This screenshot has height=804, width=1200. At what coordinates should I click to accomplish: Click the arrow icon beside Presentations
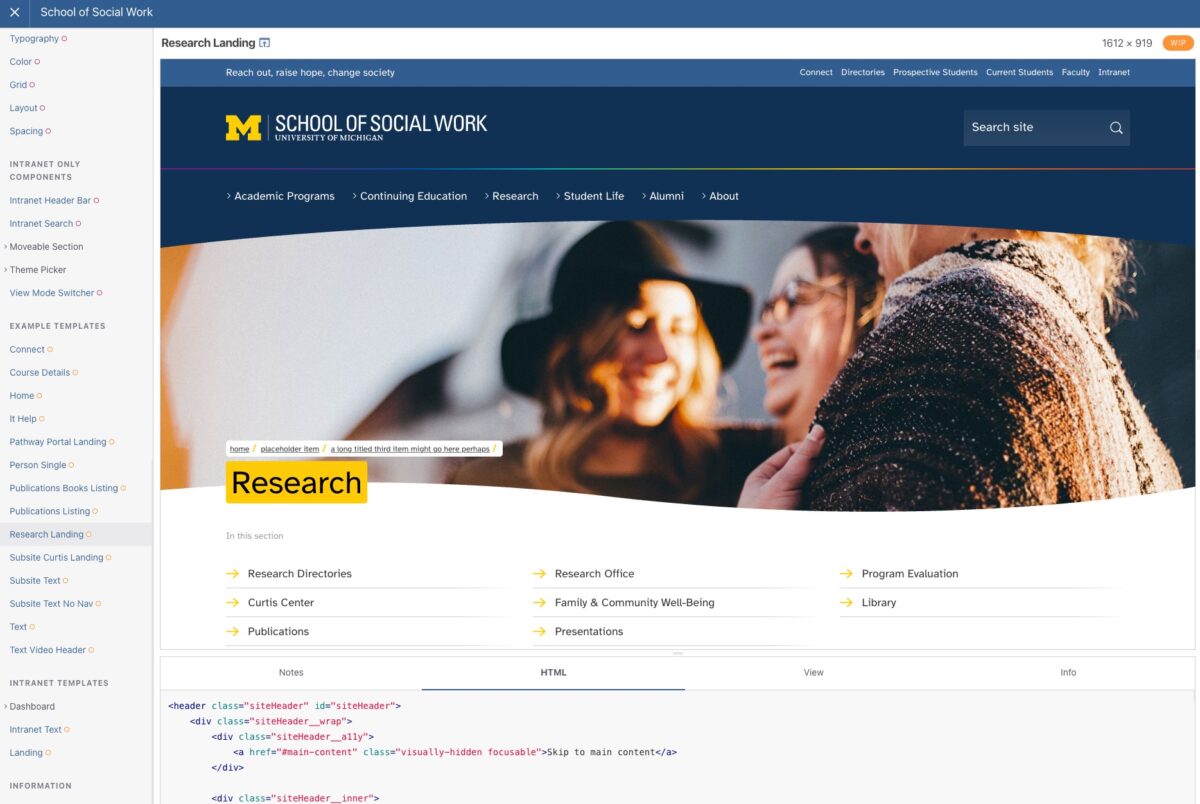coord(539,632)
